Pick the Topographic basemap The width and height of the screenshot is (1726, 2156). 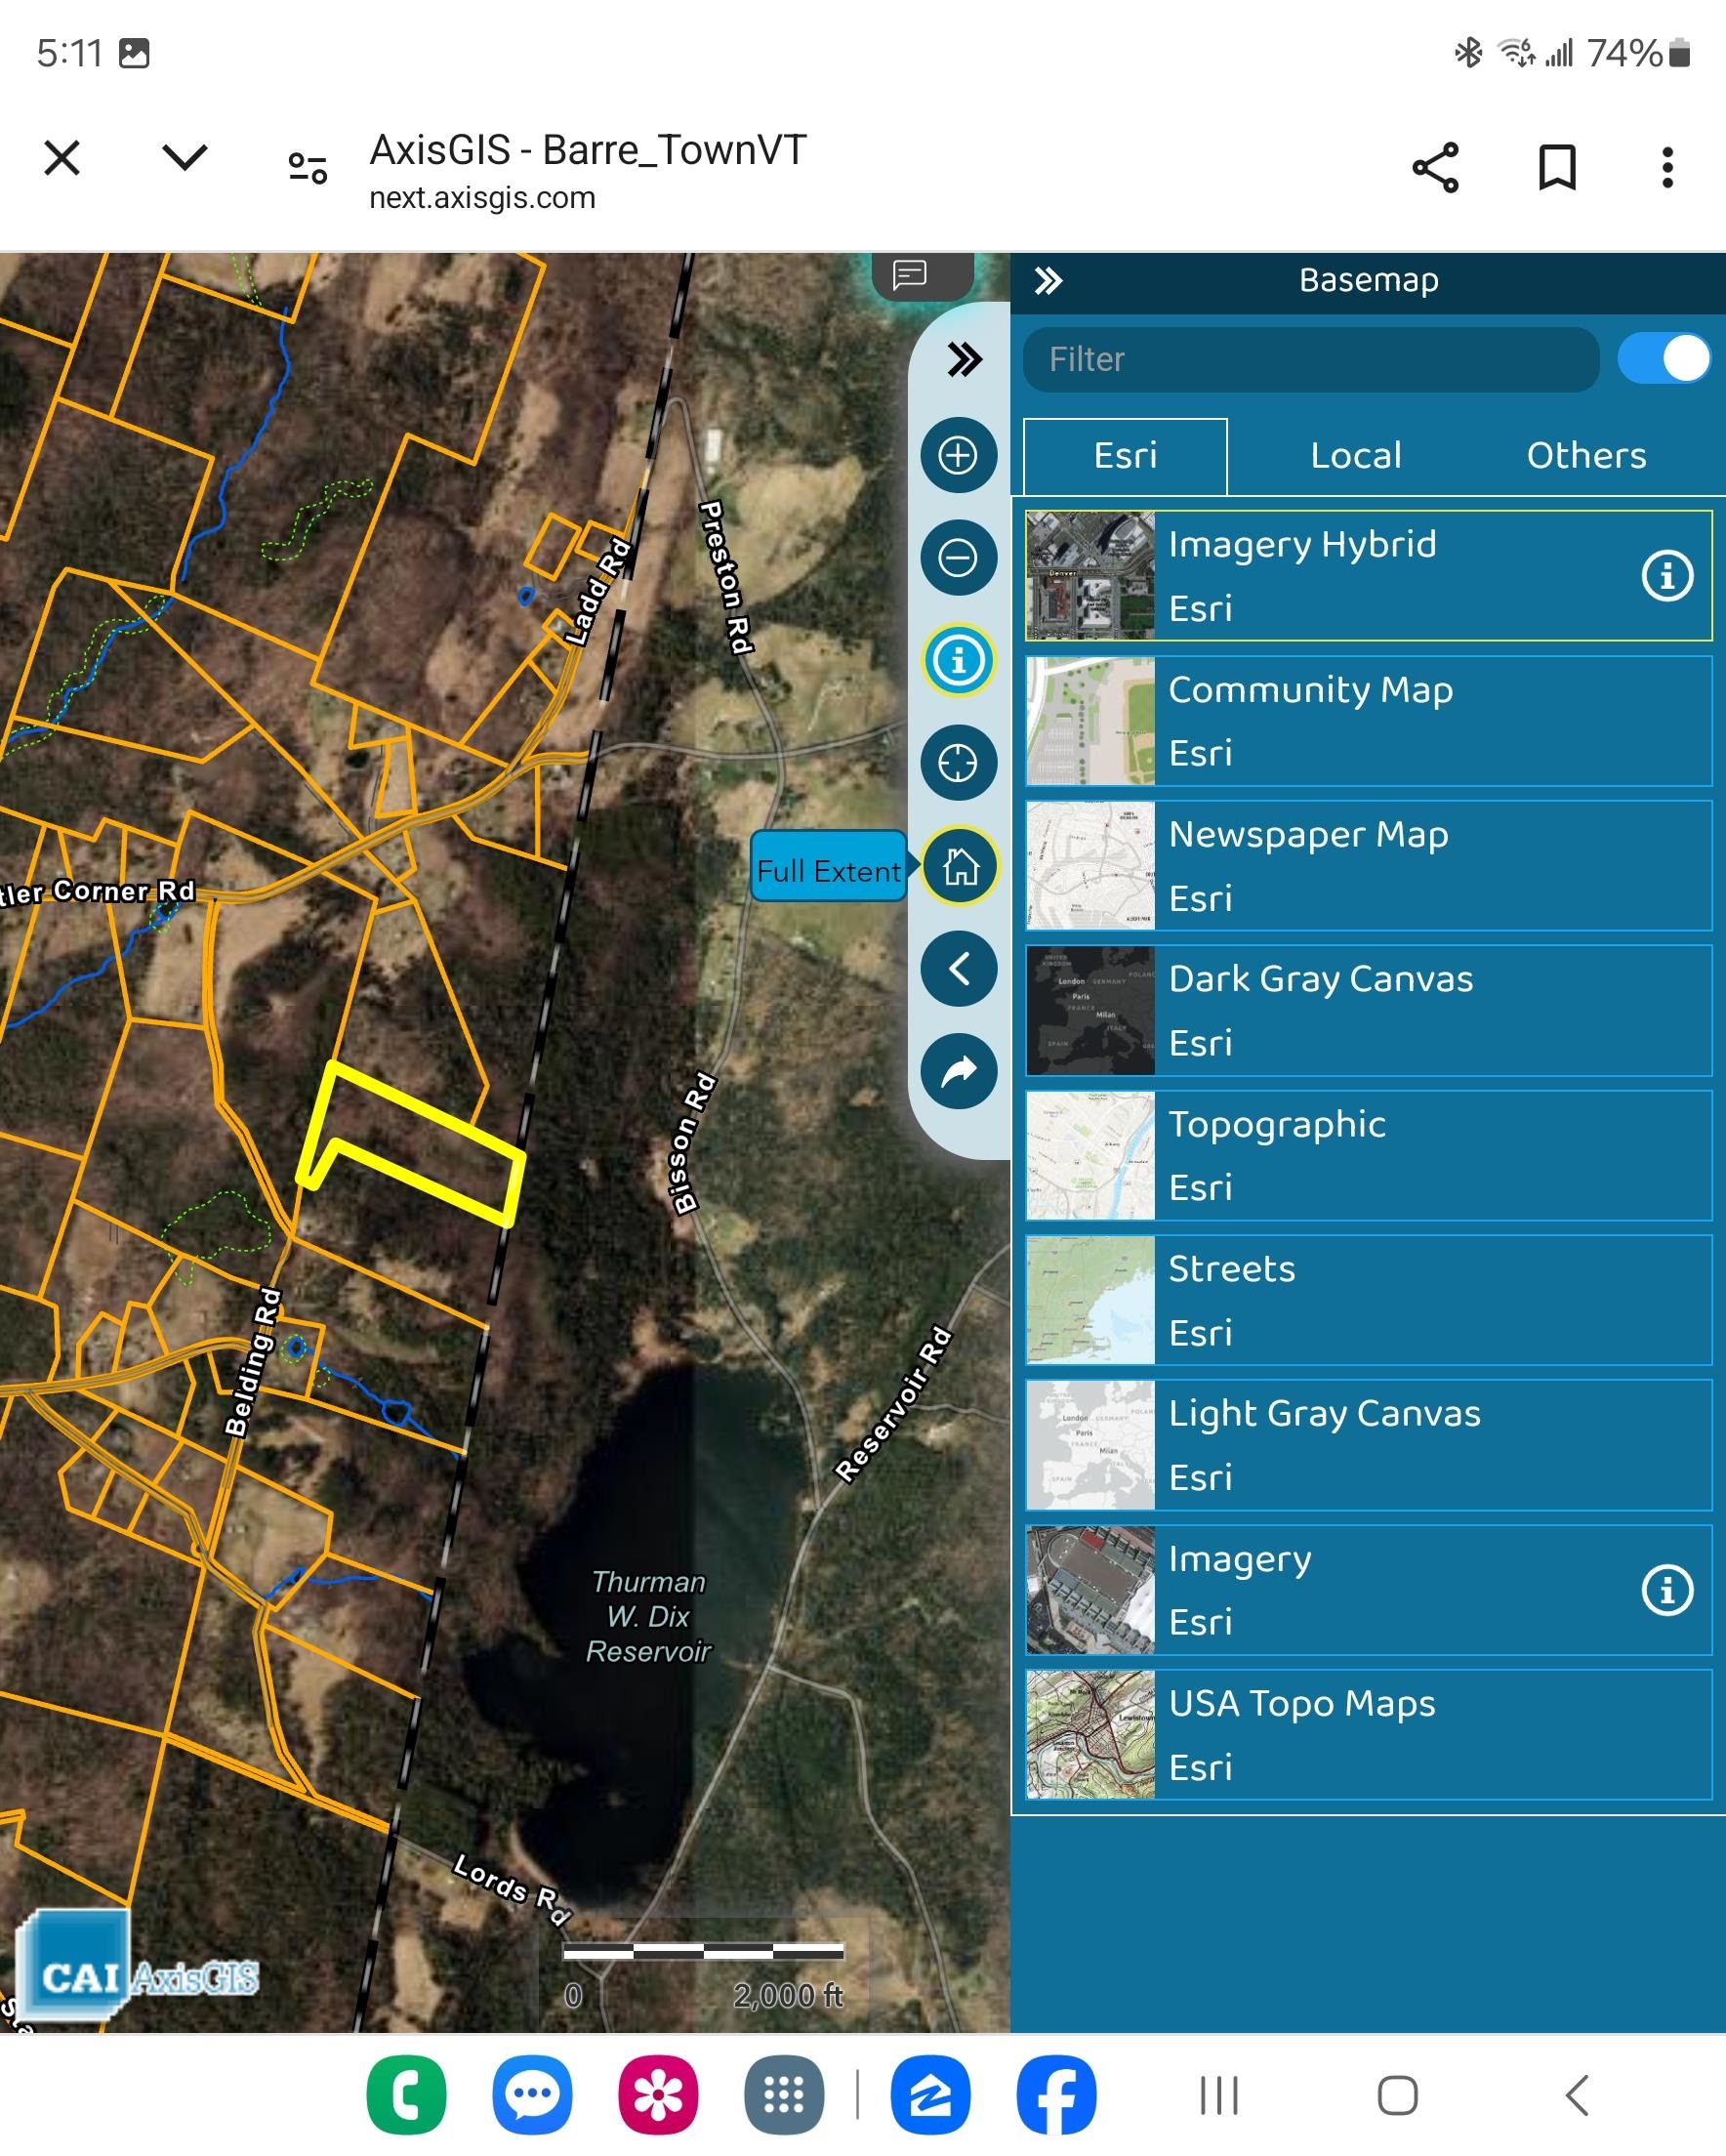pos(1368,1156)
